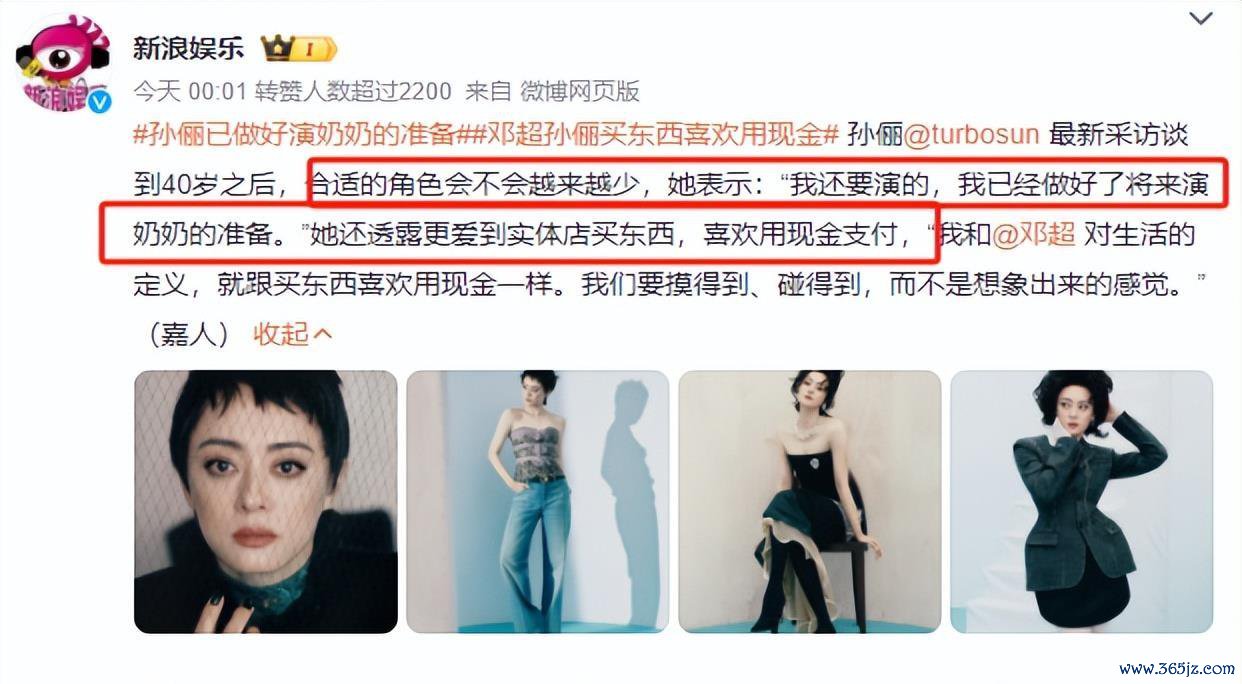The width and height of the screenshot is (1242, 684).
Task: Collapse the post text with 收起
Action: [x=281, y=334]
